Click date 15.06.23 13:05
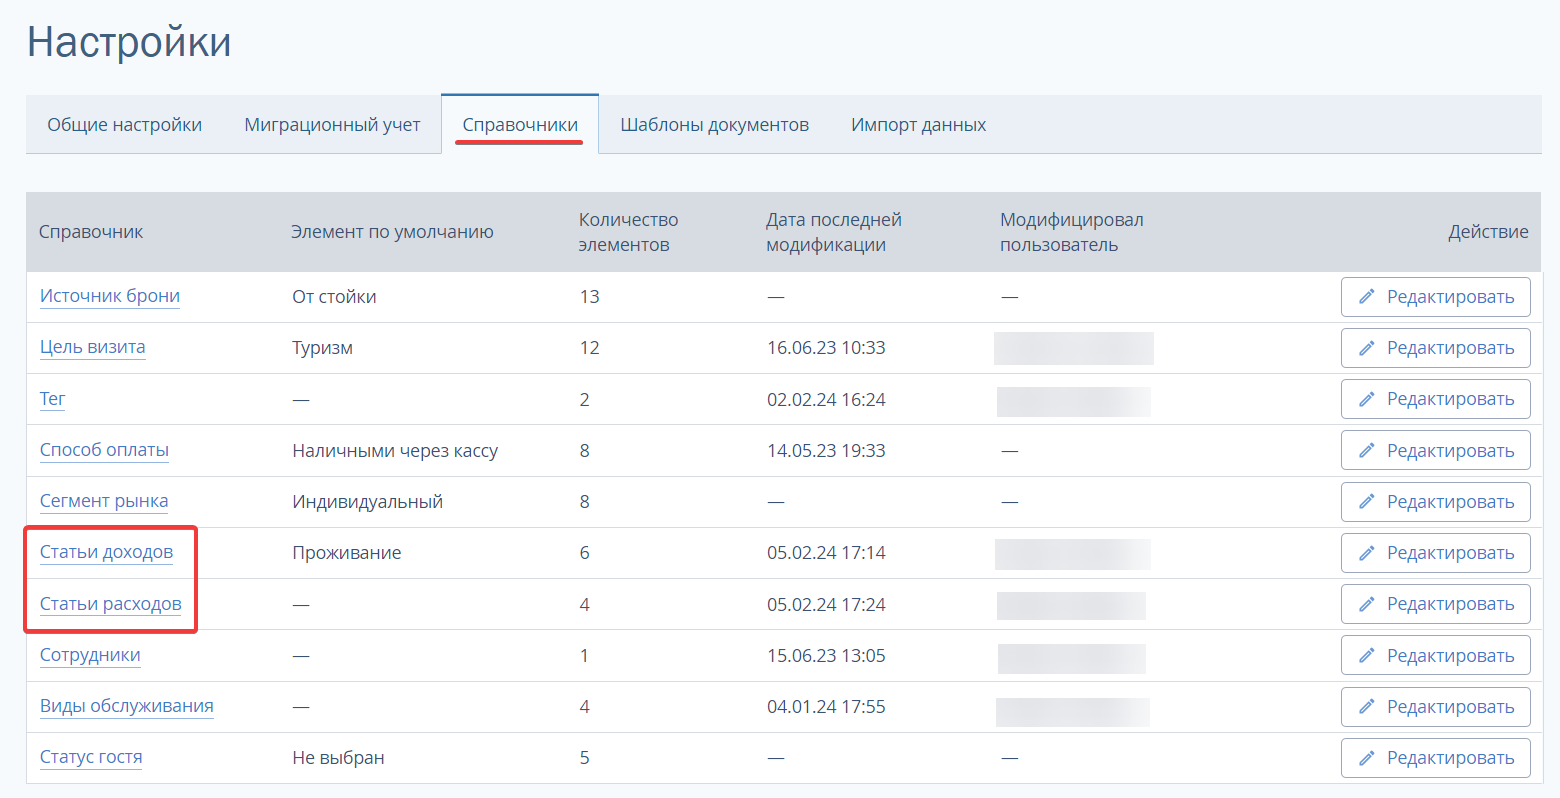The width and height of the screenshot is (1560, 798). pyautogui.click(x=826, y=656)
